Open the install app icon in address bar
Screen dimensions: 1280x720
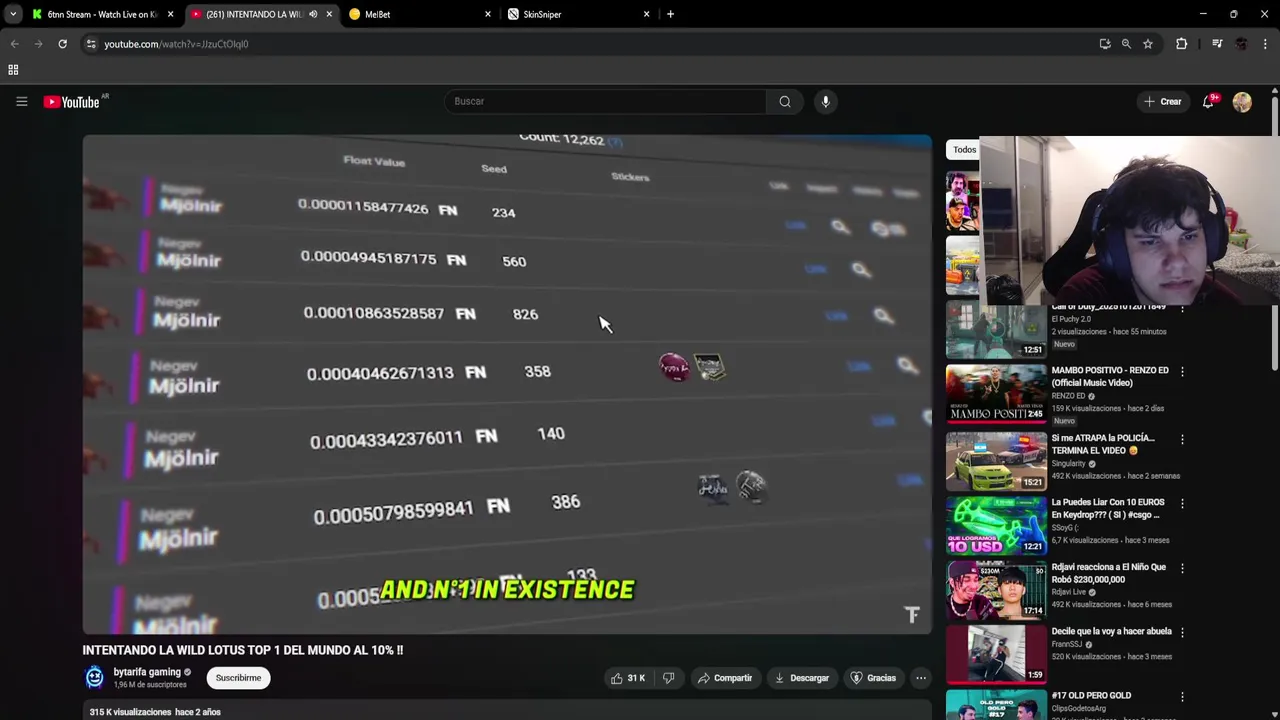point(1105,44)
